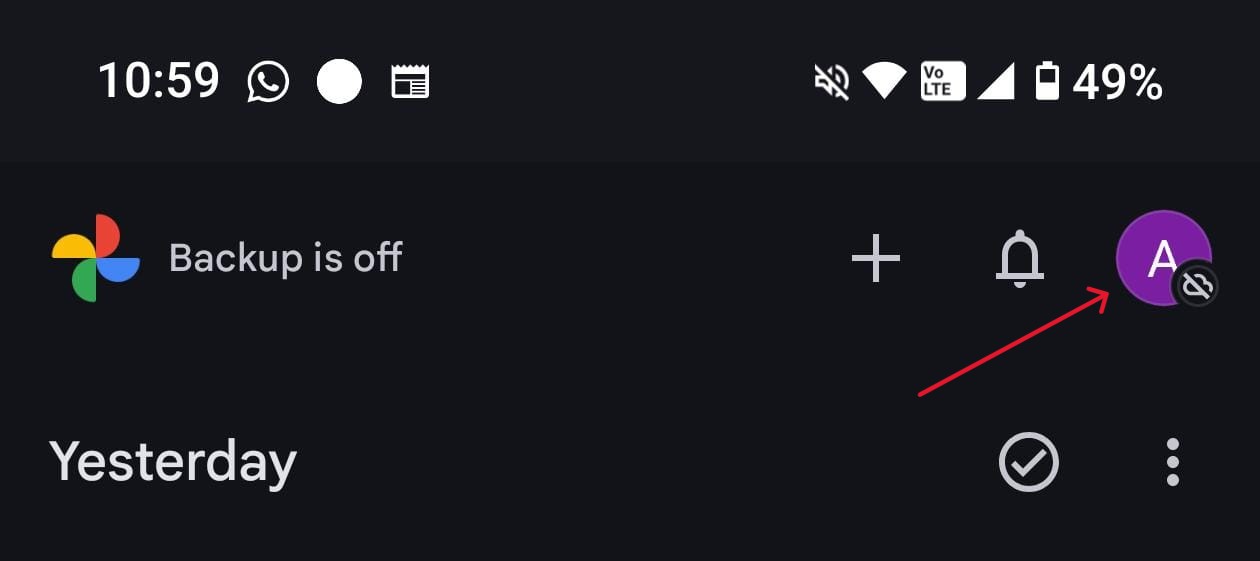Select all photos from Yesterday checkmark
This screenshot has height=561, width=1260.
[1028, 462]
